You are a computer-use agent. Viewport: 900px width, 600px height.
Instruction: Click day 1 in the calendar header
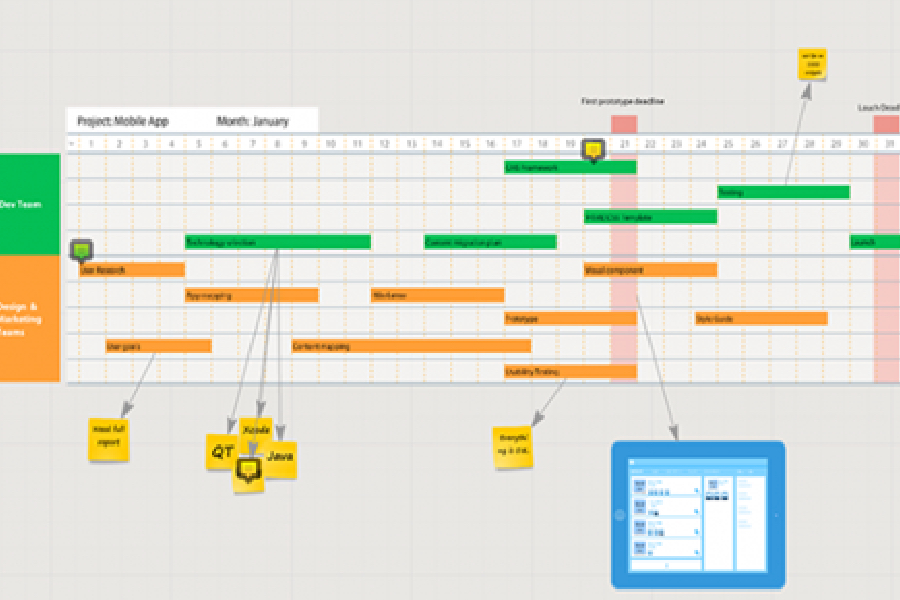tap(92, 144)
